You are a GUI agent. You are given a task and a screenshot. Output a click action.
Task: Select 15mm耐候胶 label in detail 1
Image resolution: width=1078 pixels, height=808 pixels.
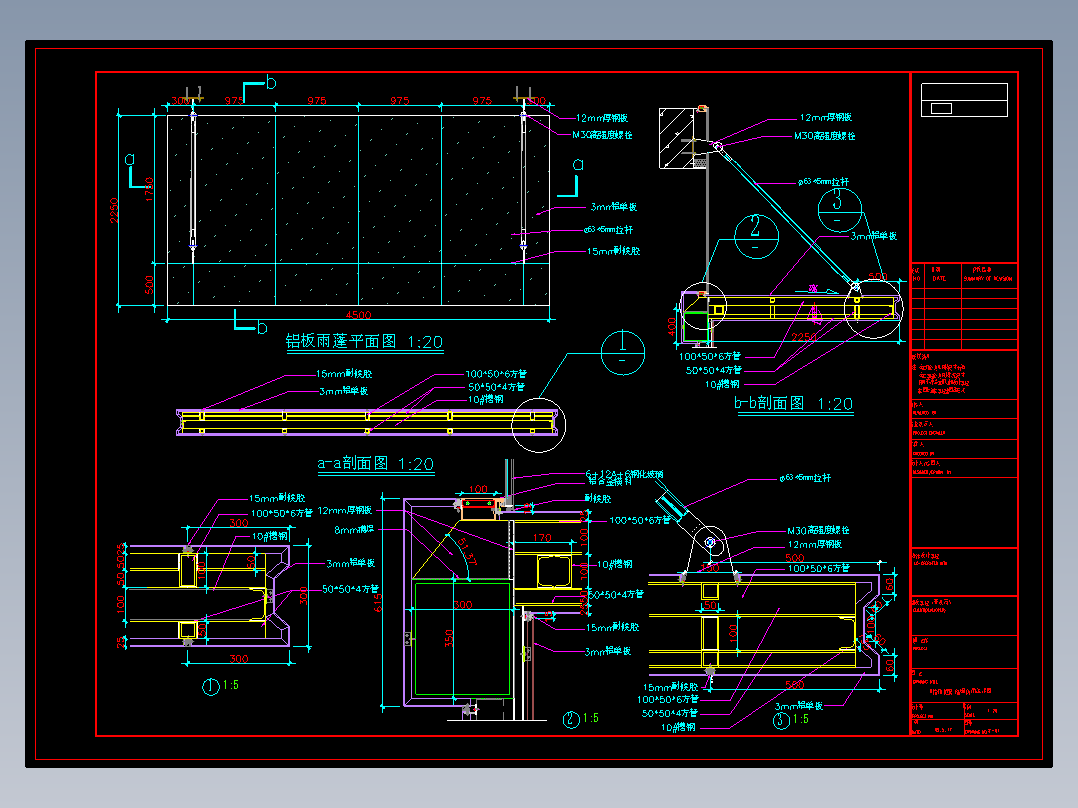pyautogui.click(x=276, y=498)
